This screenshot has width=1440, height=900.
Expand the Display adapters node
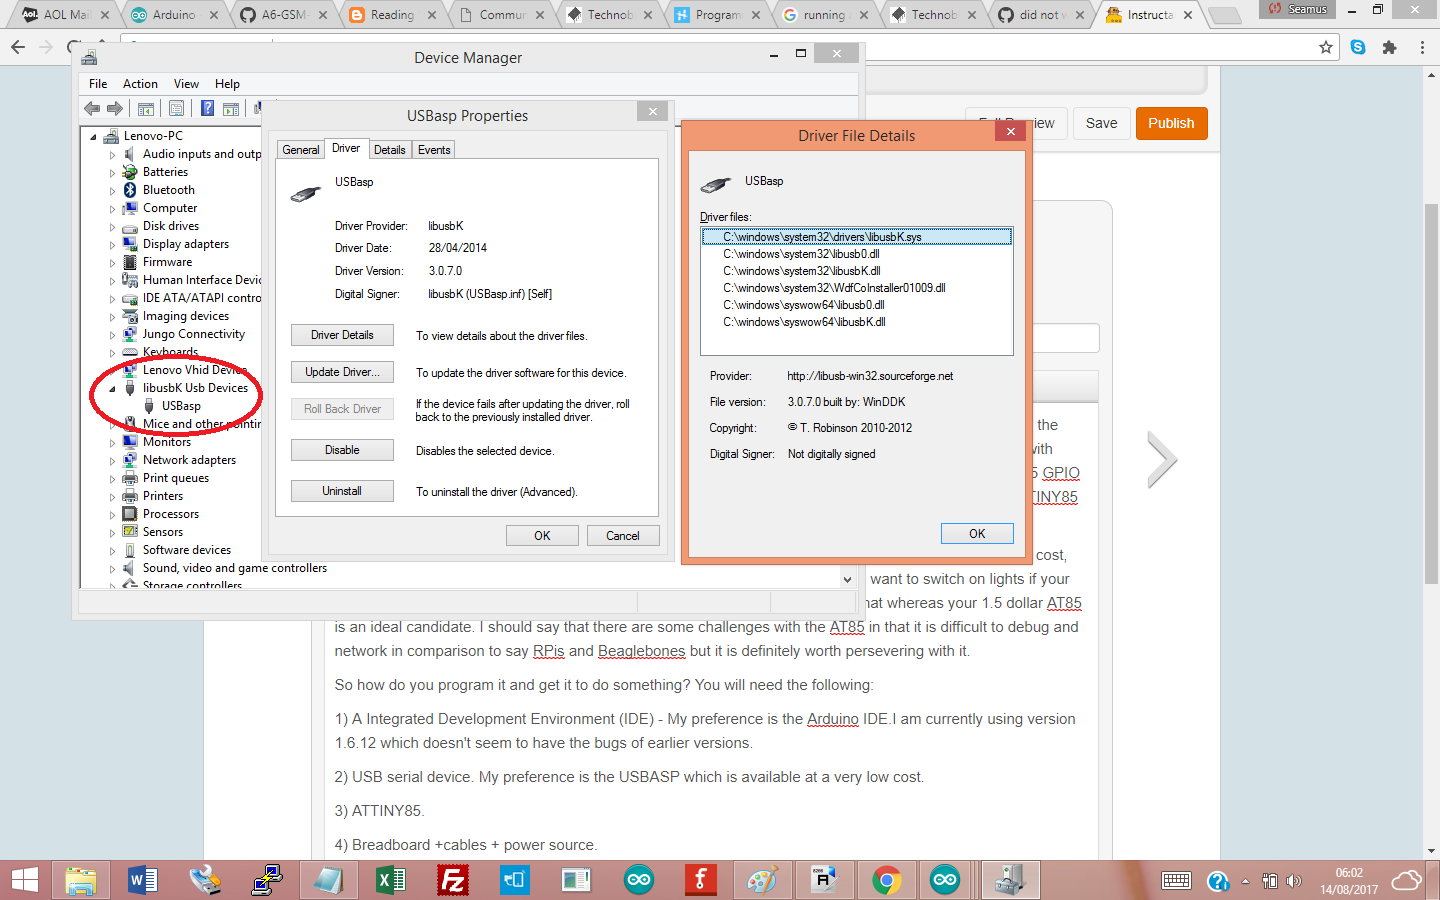coord(112,245)
